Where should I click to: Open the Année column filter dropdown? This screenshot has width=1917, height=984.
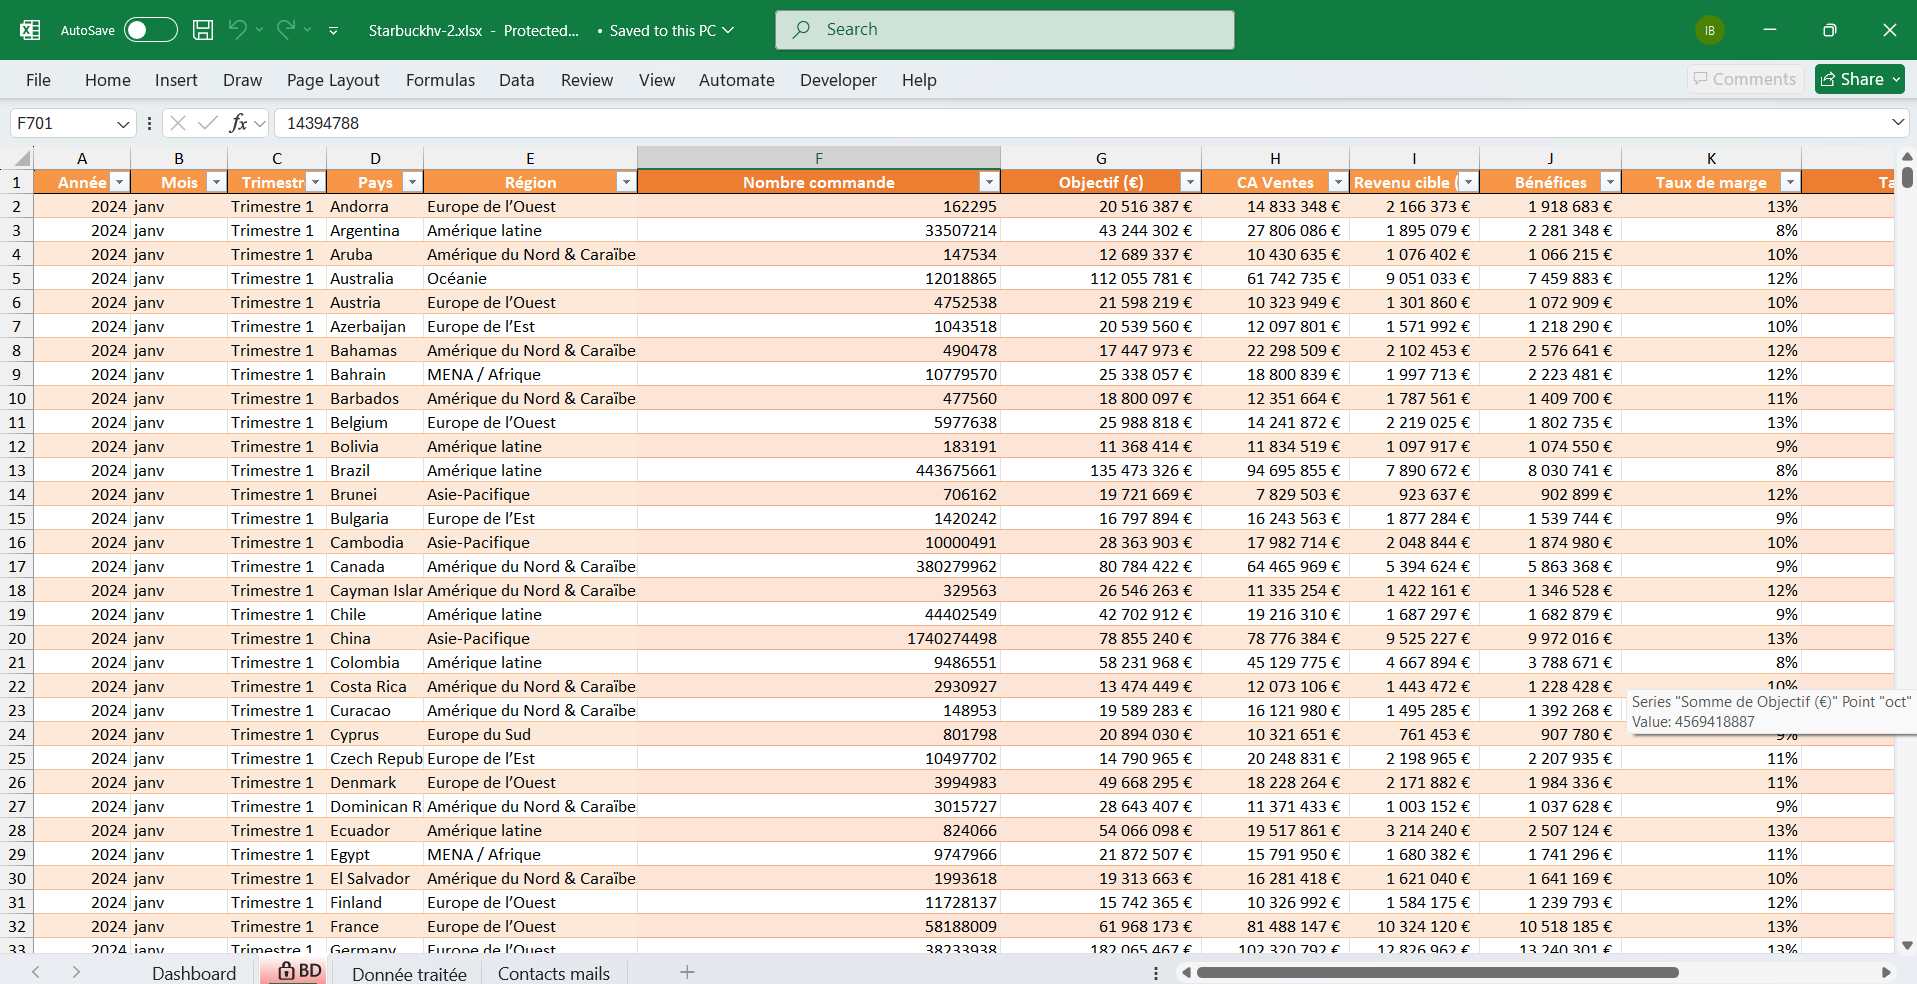(119, 182)
